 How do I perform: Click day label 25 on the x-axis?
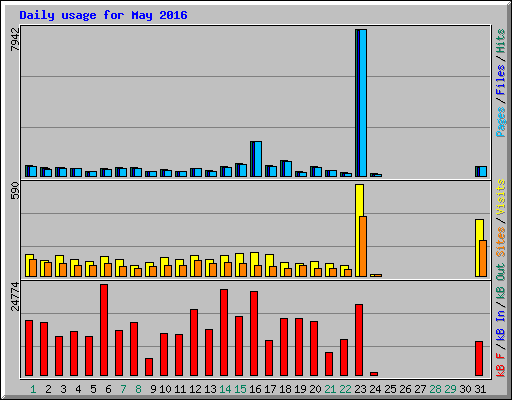pos(390,389)
